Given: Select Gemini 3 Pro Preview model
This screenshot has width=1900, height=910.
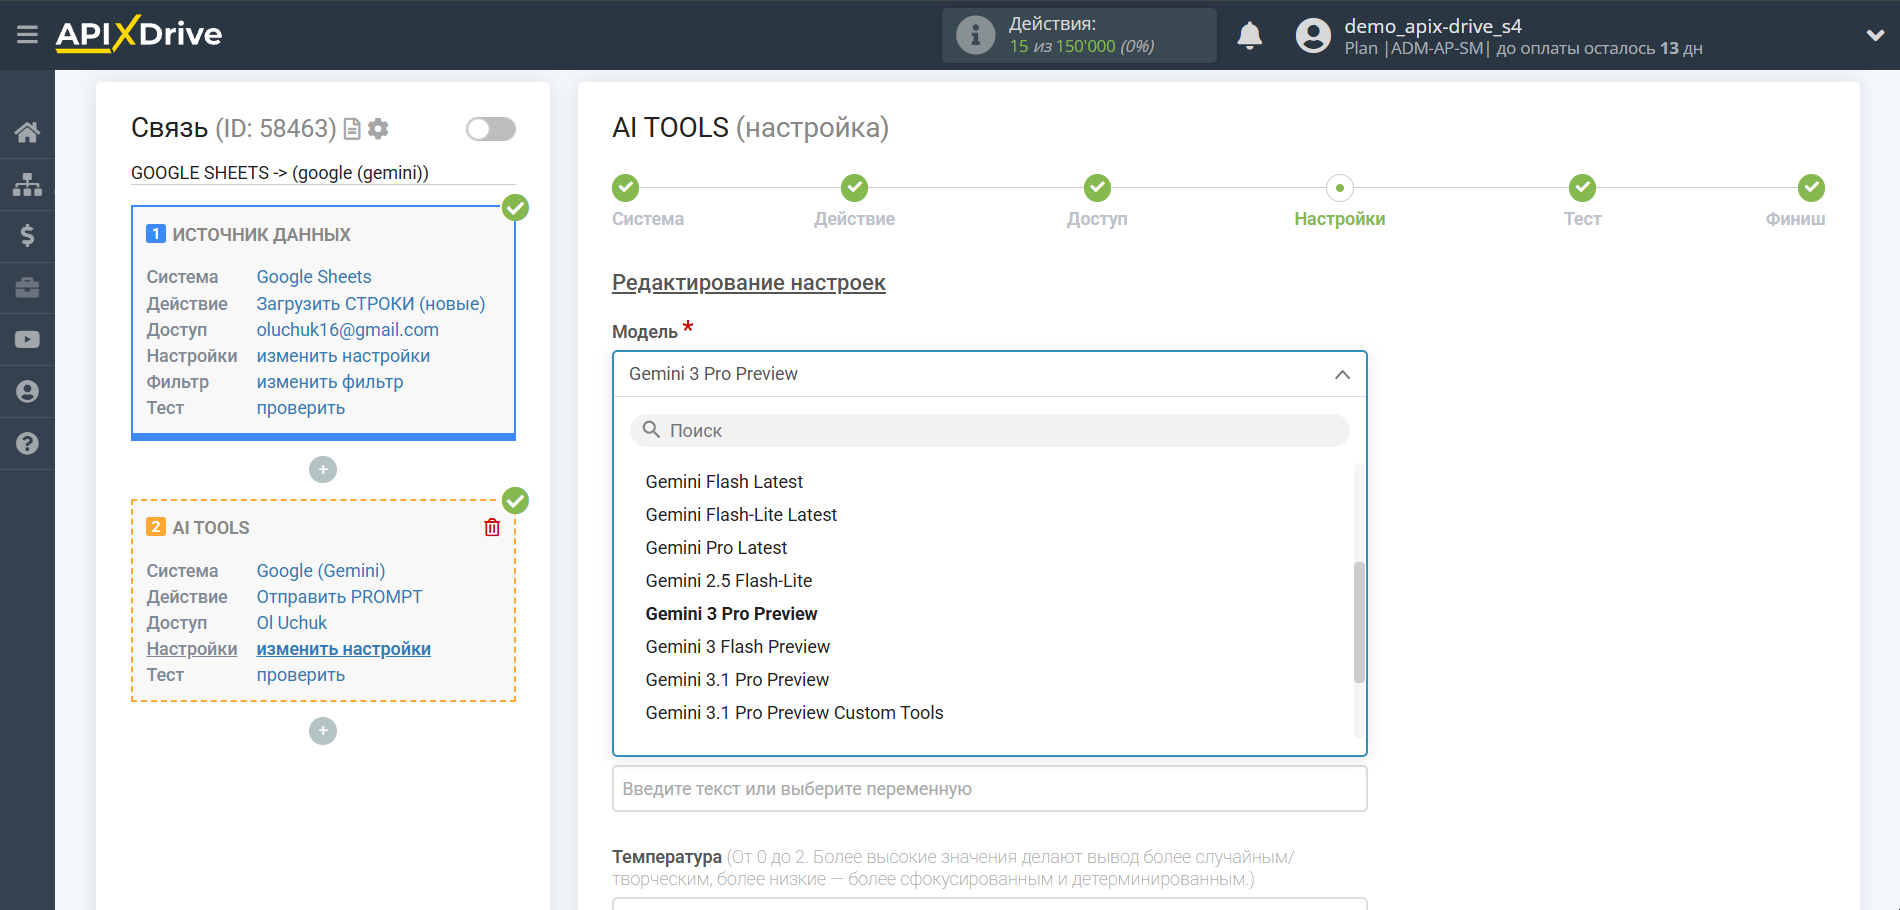Looking at the screenshot, I should (731, 614).
